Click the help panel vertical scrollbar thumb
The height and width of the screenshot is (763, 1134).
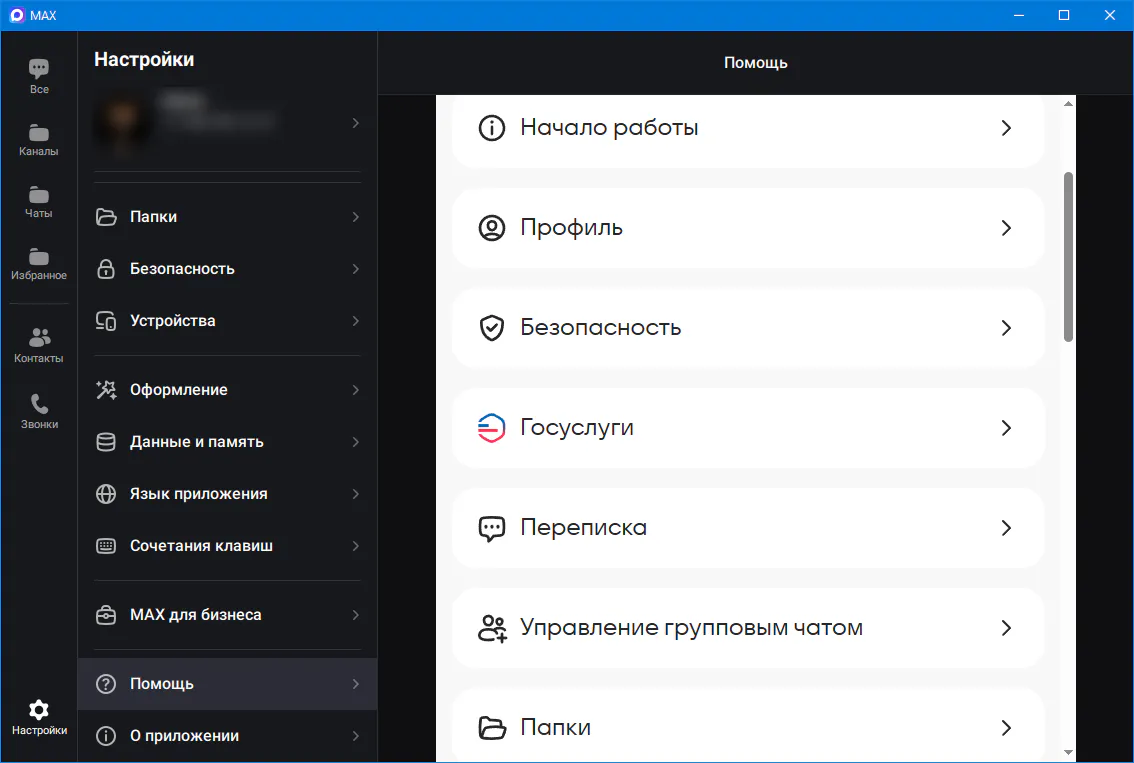click(1068, 257)
